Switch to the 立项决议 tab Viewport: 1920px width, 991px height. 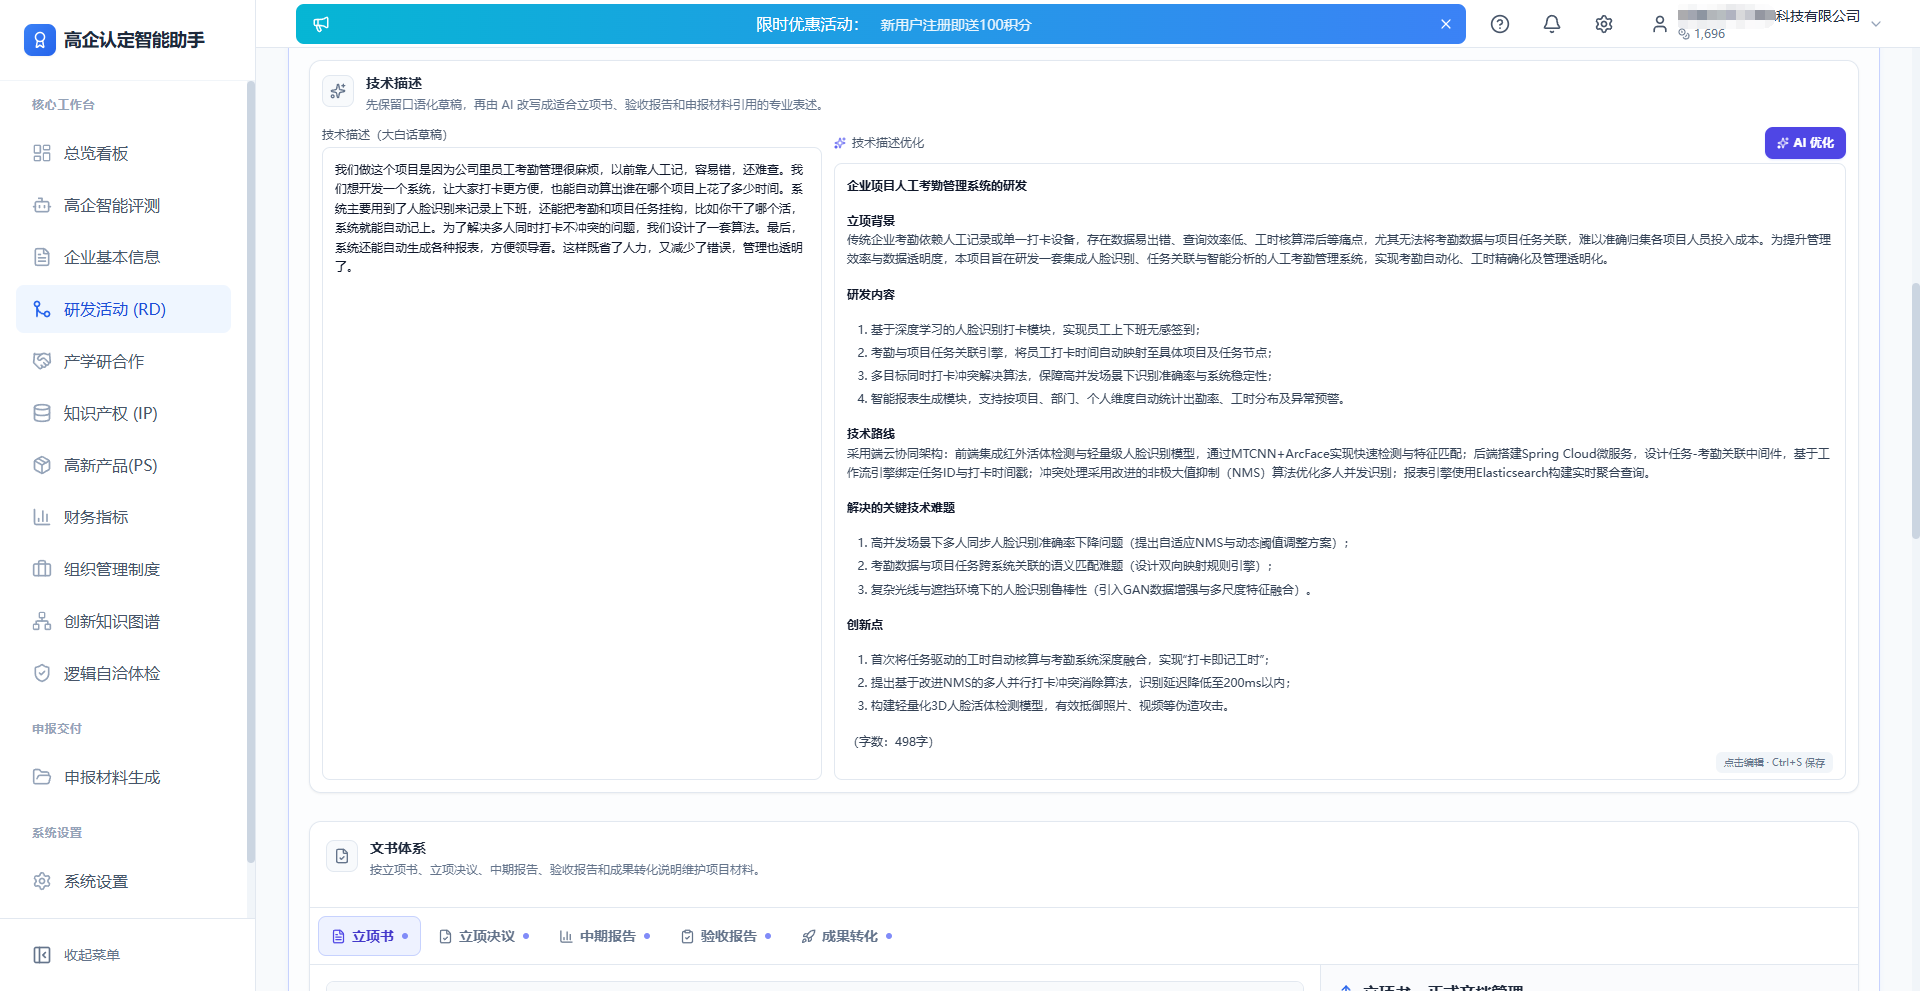pyautogui.click(x=484, y=936)
